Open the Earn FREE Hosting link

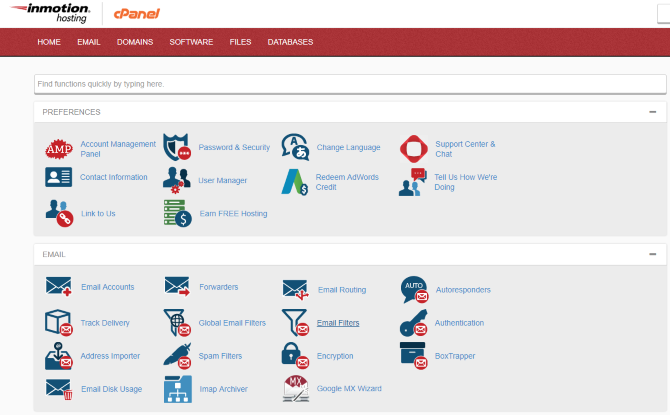tap(233, 213)
